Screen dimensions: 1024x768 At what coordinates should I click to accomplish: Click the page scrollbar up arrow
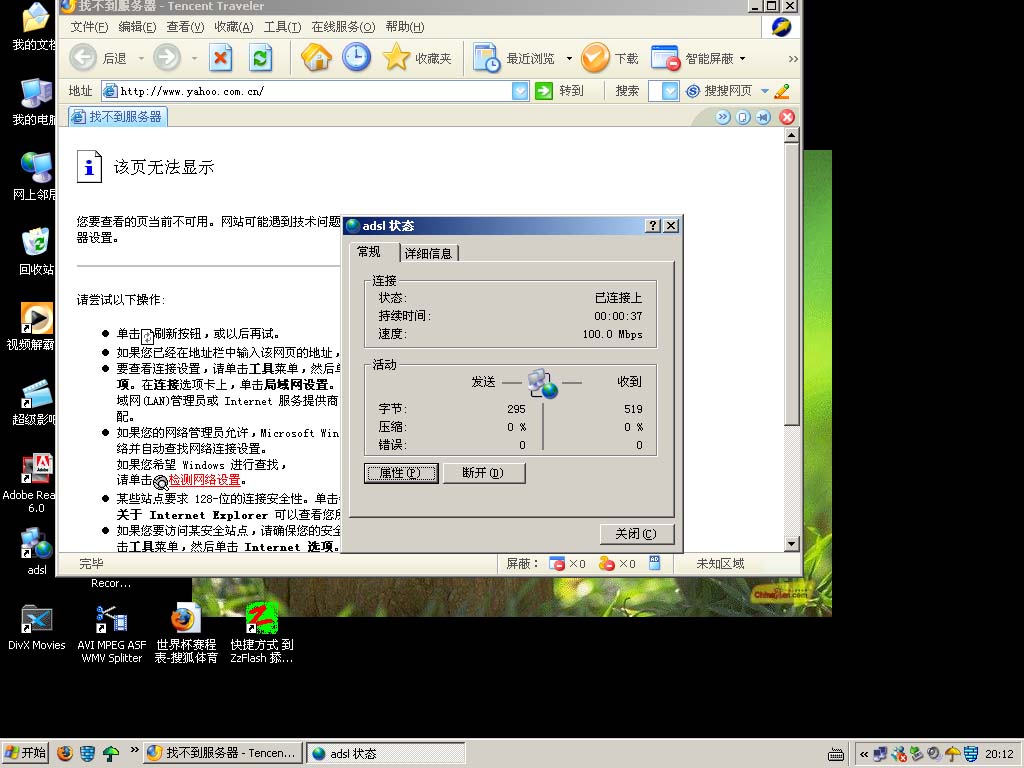click(792, 136)
